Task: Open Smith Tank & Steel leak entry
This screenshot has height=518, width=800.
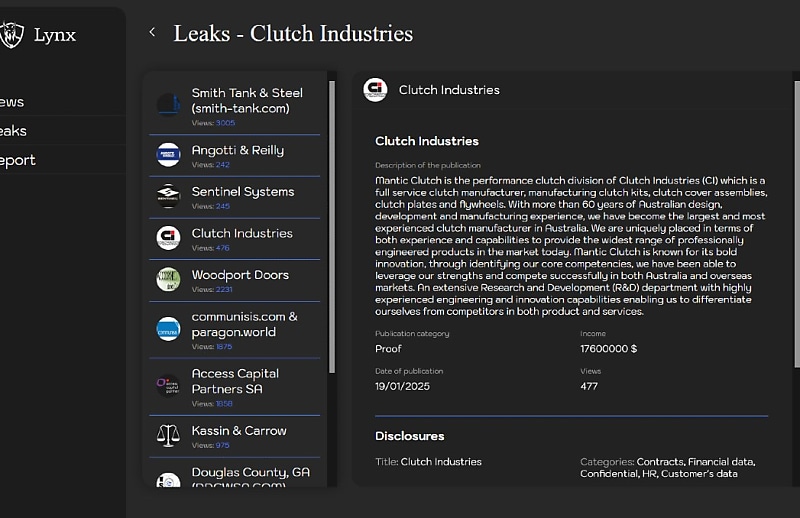Action: [x=235, y=106]
